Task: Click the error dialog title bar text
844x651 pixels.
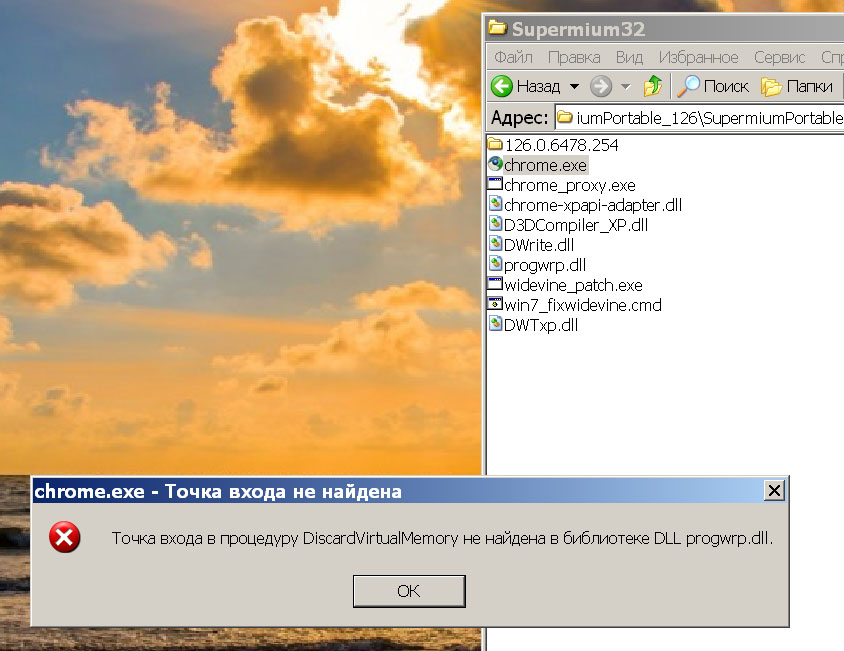Action: [218, 491]
